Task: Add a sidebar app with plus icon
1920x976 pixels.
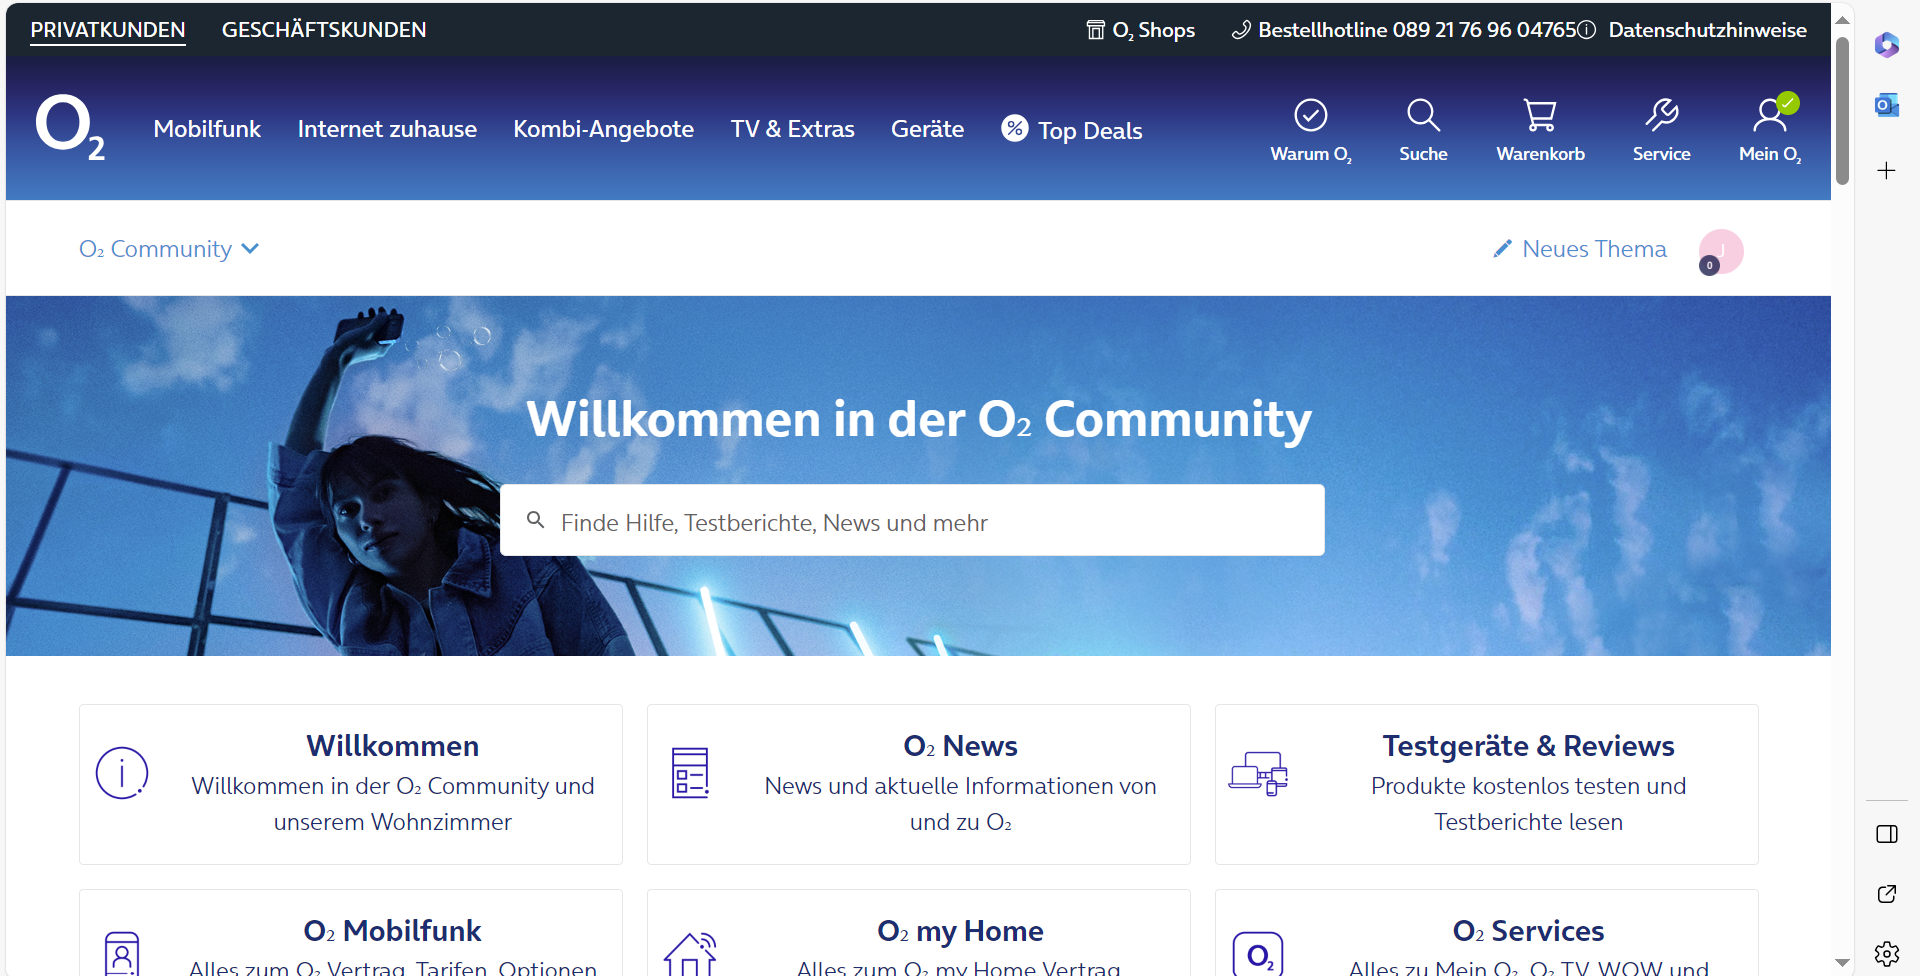Action: tap(1887, 170)
